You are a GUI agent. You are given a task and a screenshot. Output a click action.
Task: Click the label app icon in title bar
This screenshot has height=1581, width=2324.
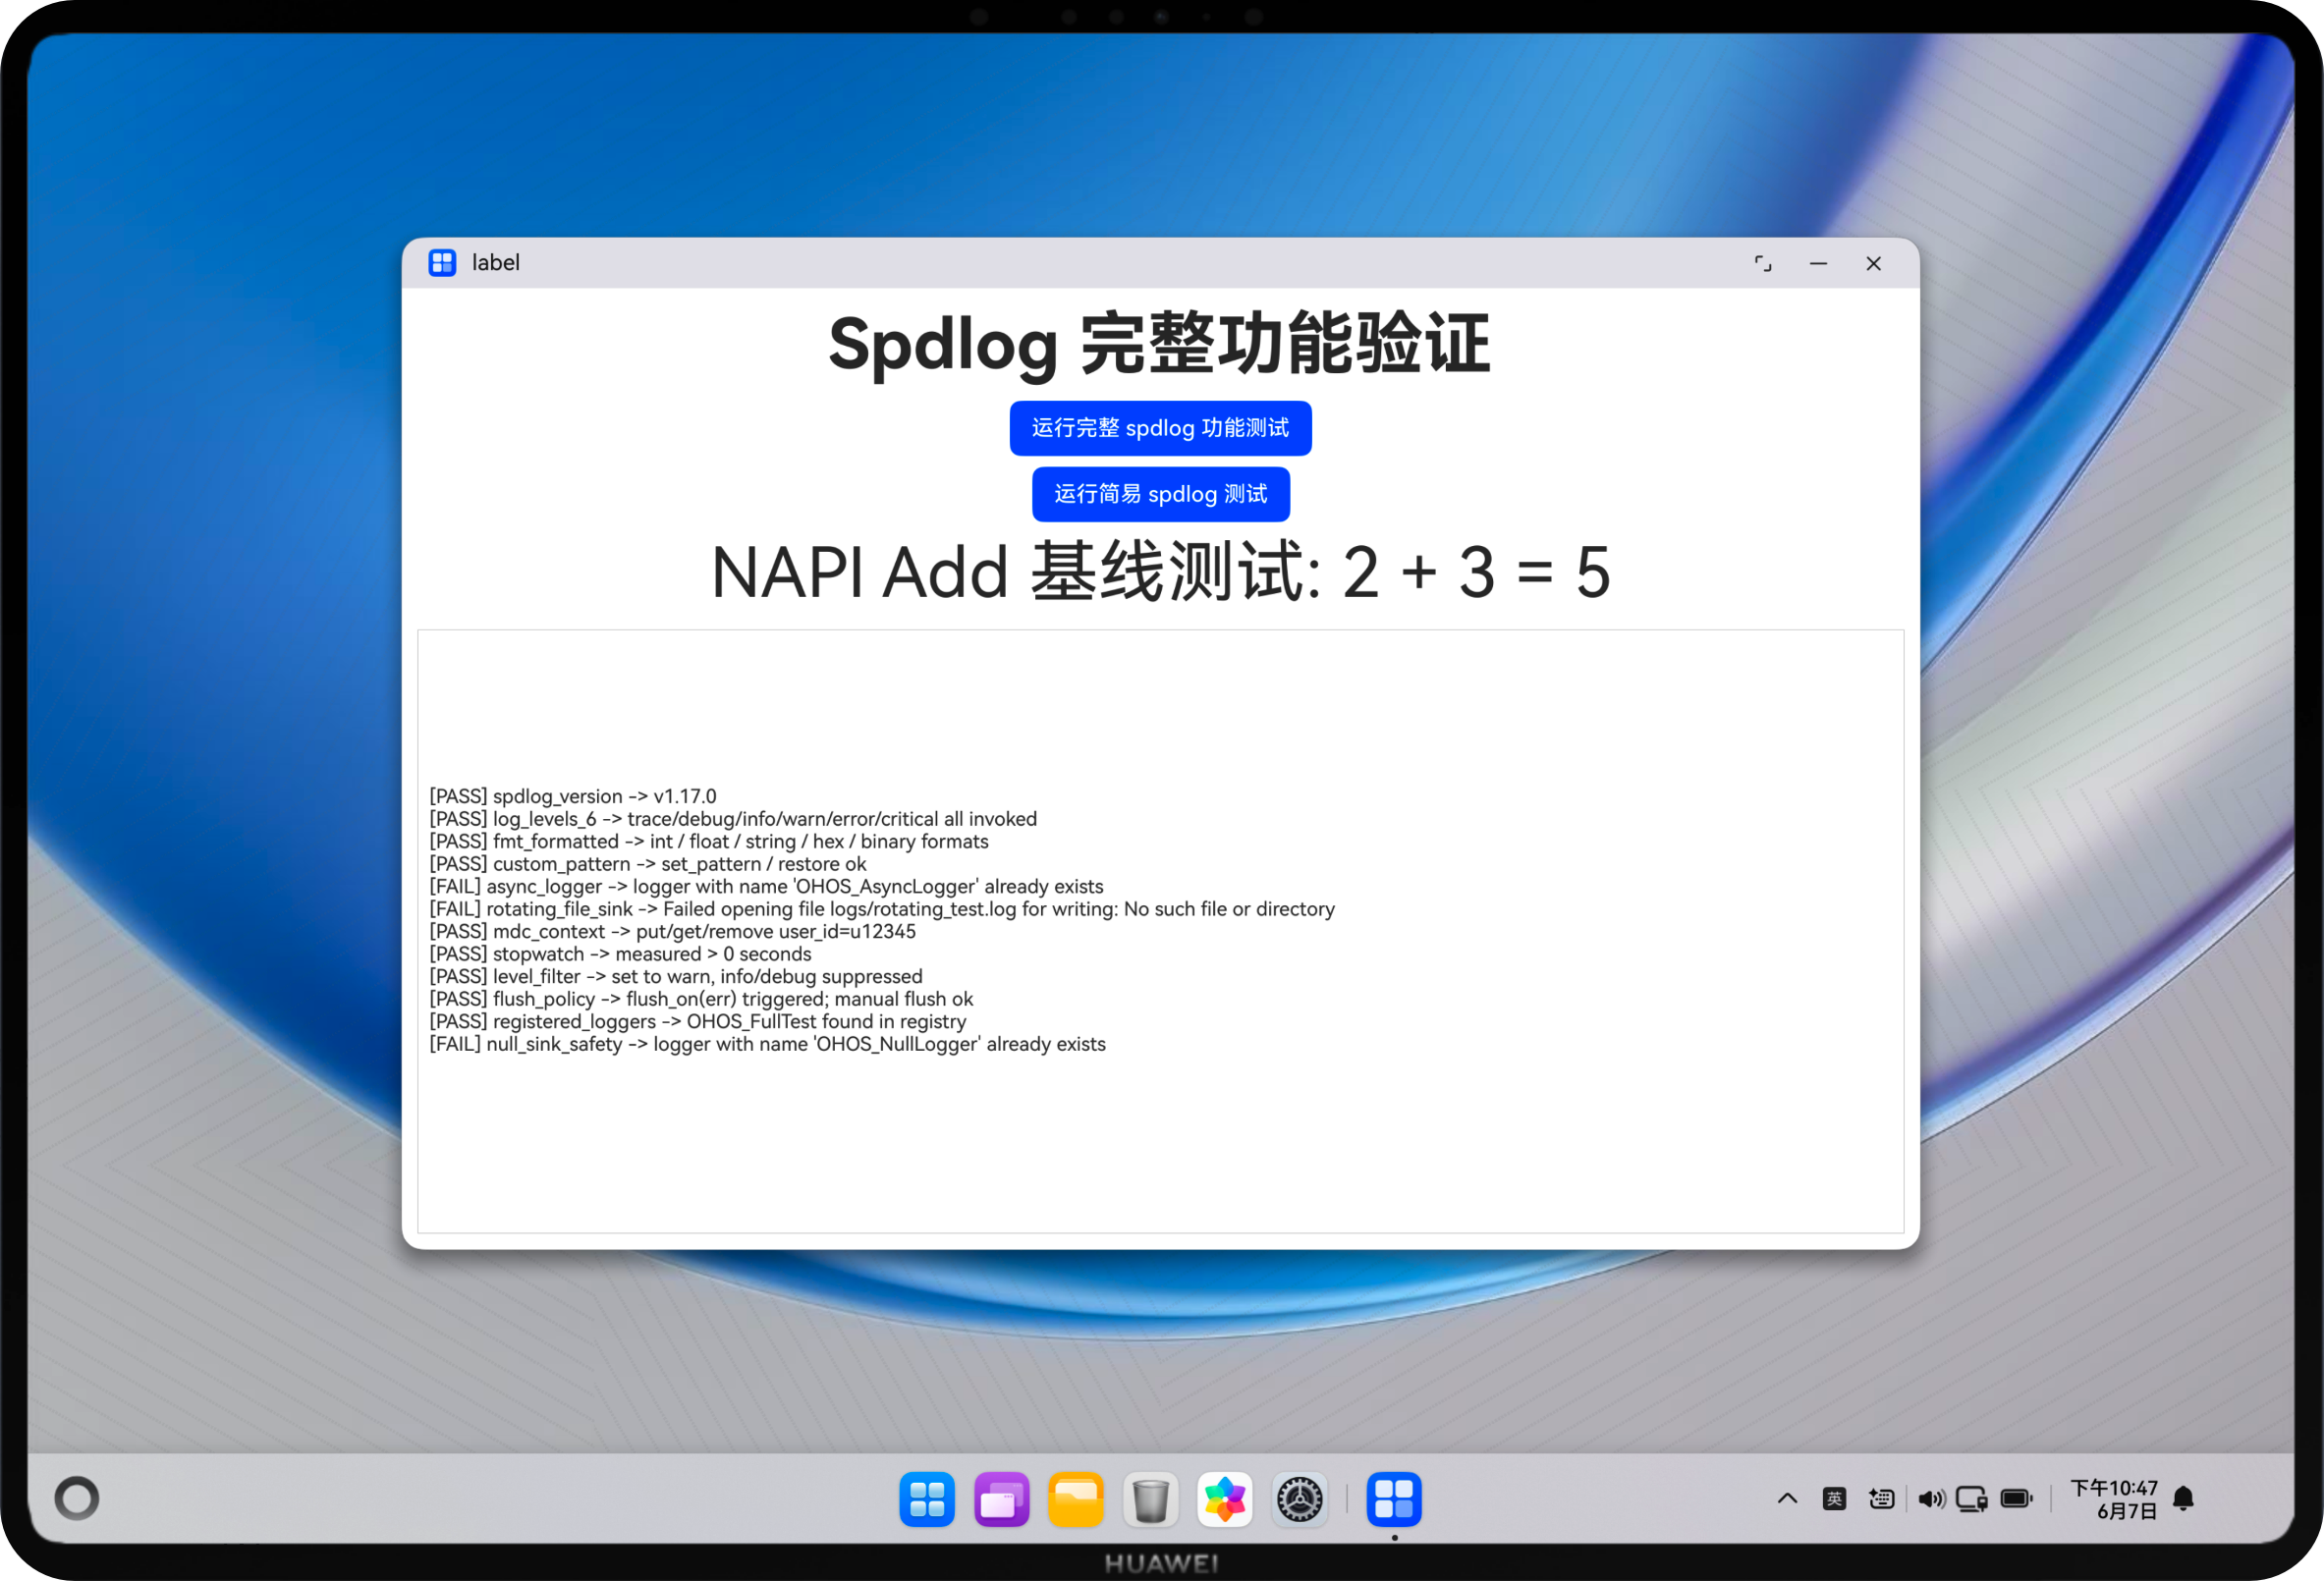coord(442,263)
